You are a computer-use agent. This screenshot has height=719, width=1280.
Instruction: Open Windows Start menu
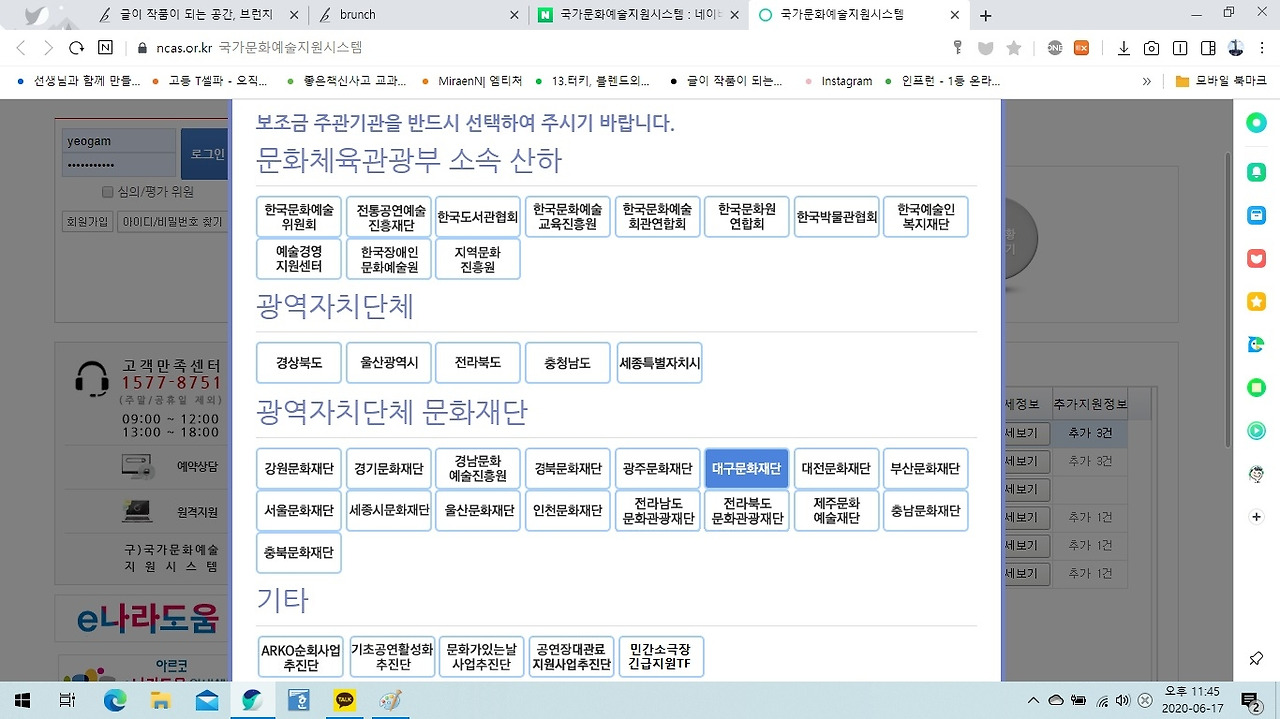click(x=22, y=701)
